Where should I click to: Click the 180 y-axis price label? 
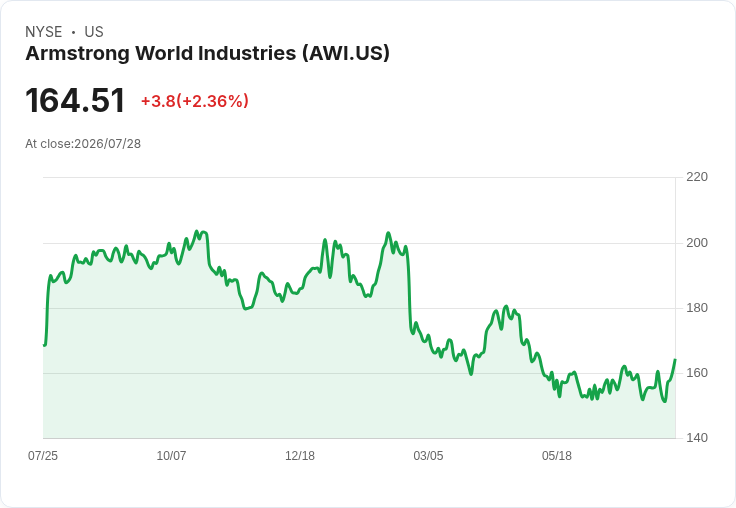[x=697, y=308]
